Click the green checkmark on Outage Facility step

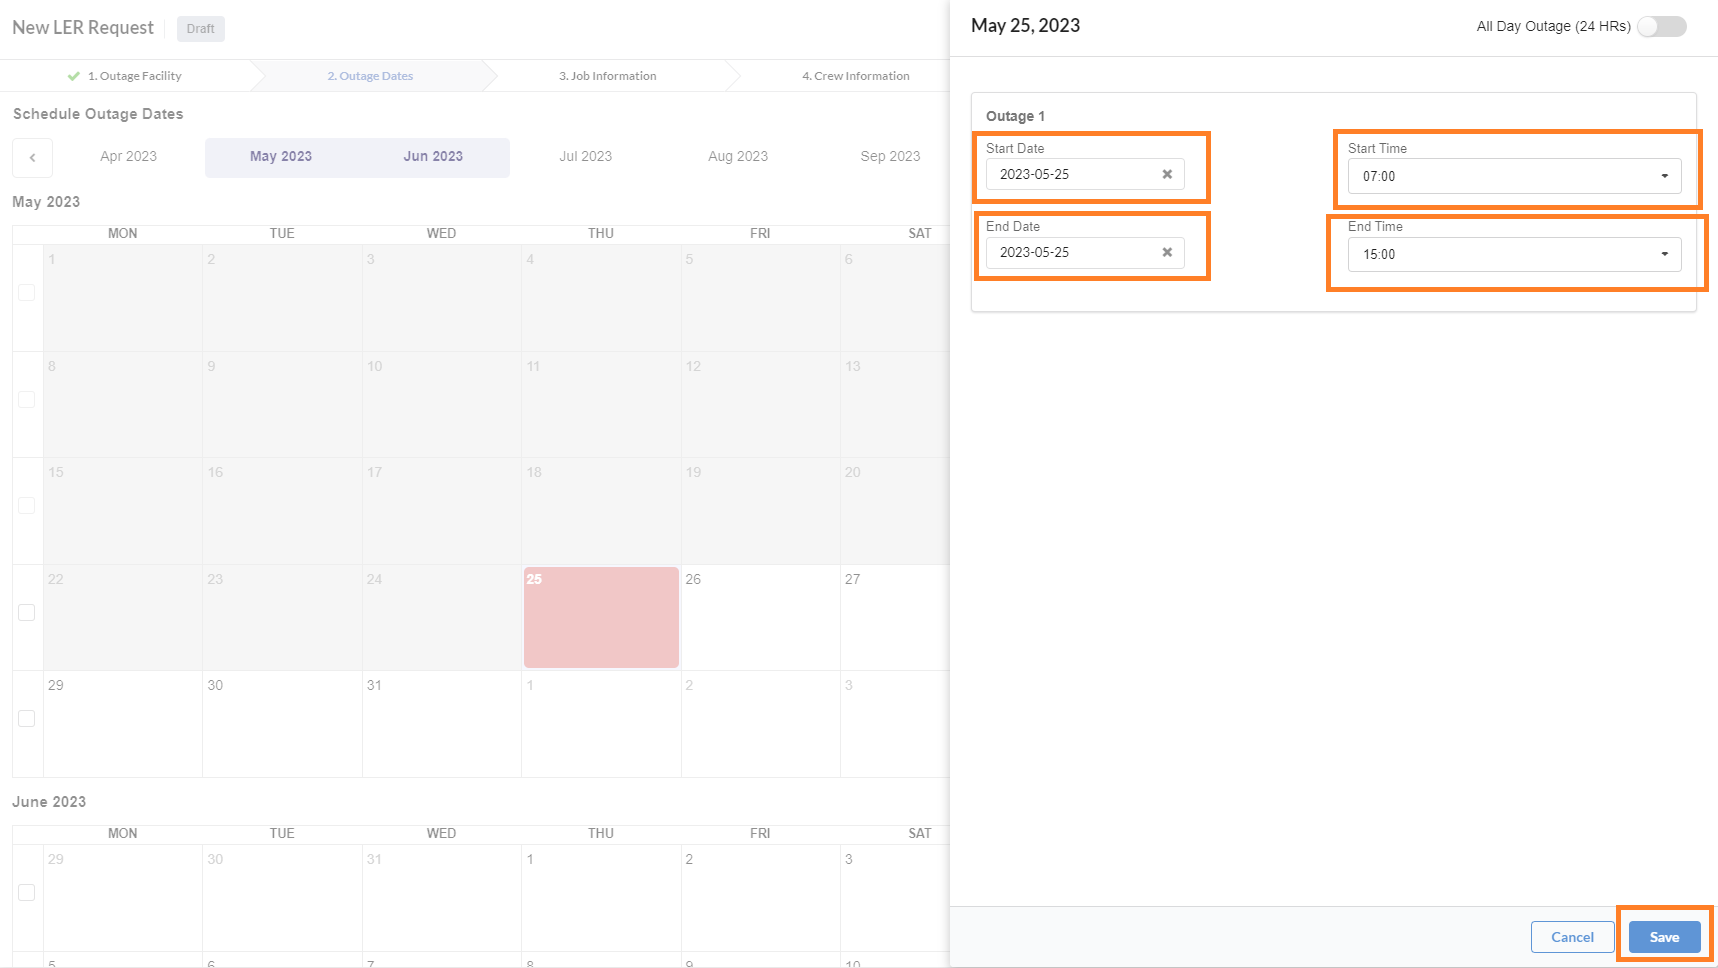(x=73, y=76)
